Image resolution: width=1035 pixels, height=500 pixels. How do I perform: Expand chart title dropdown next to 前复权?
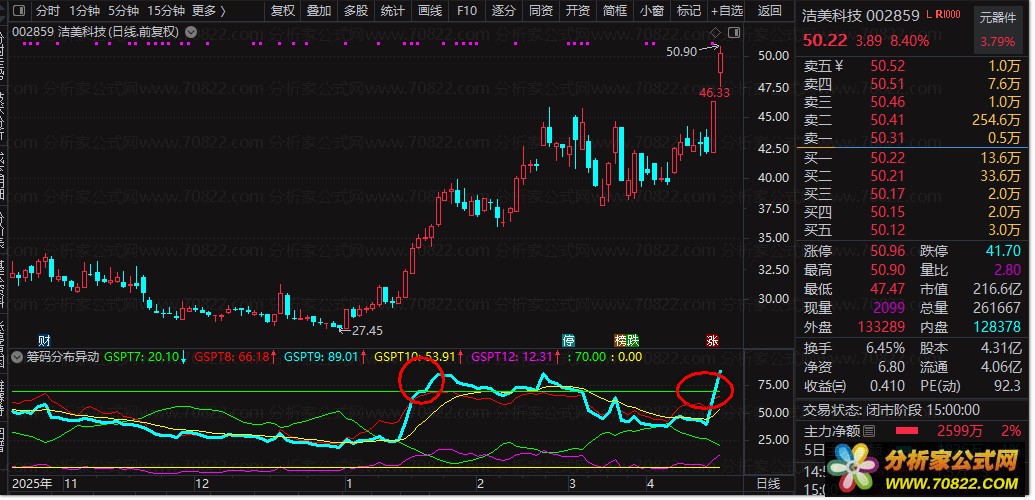coord(191,31)
